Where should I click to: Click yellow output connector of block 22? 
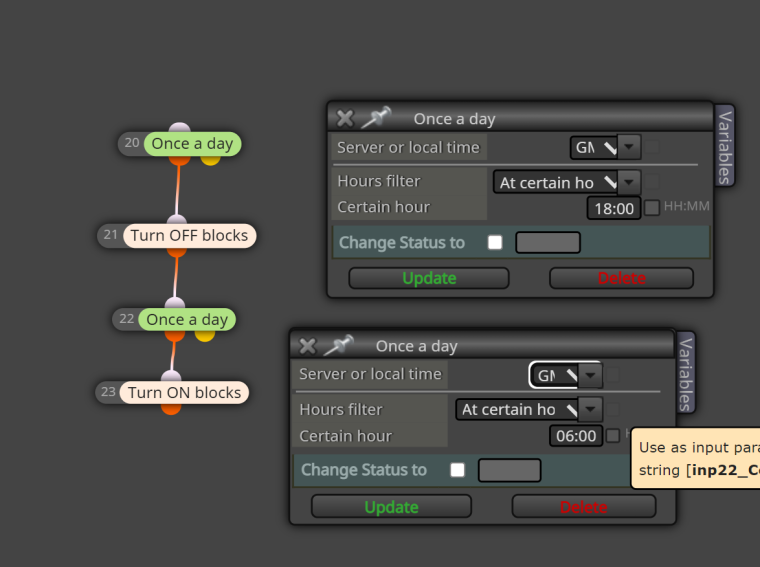click(x=205, y=336)
